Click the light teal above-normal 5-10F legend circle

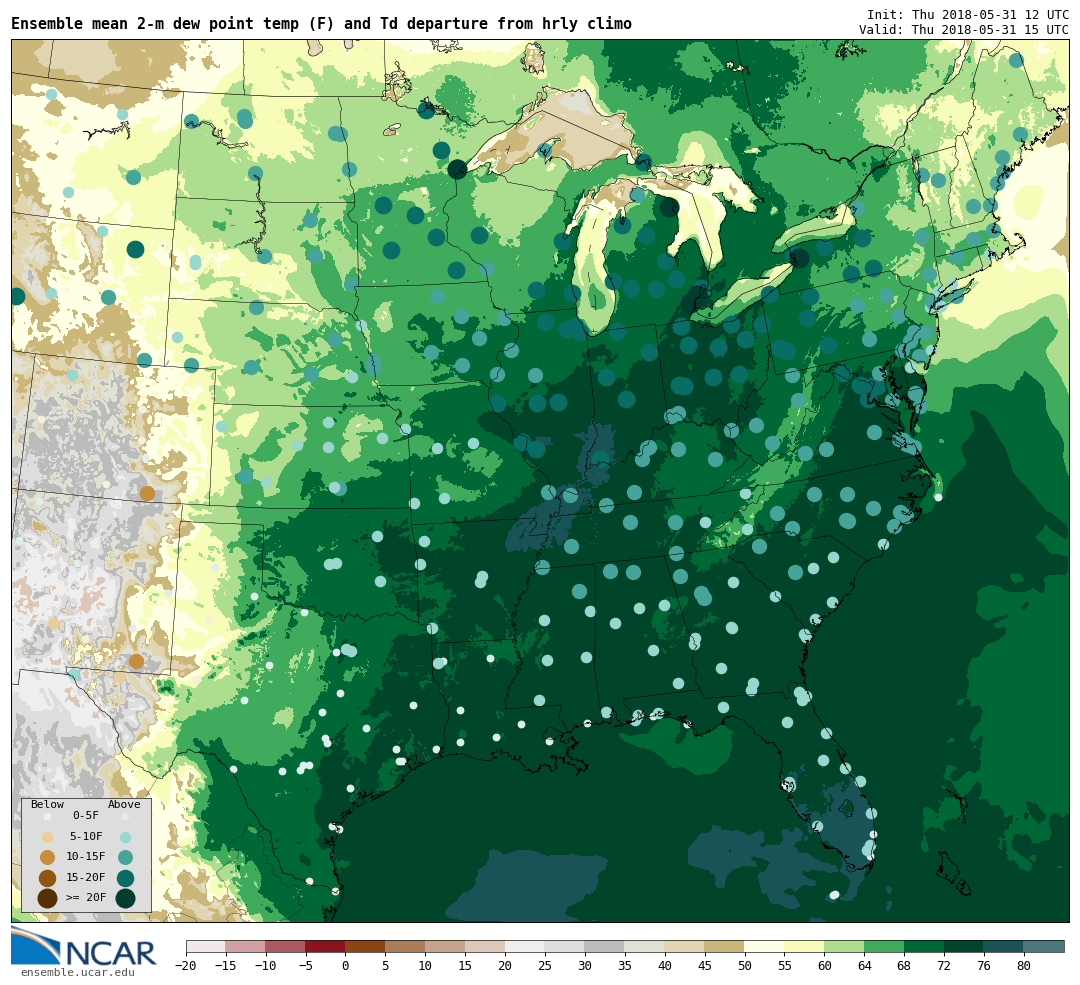[125, 838]
